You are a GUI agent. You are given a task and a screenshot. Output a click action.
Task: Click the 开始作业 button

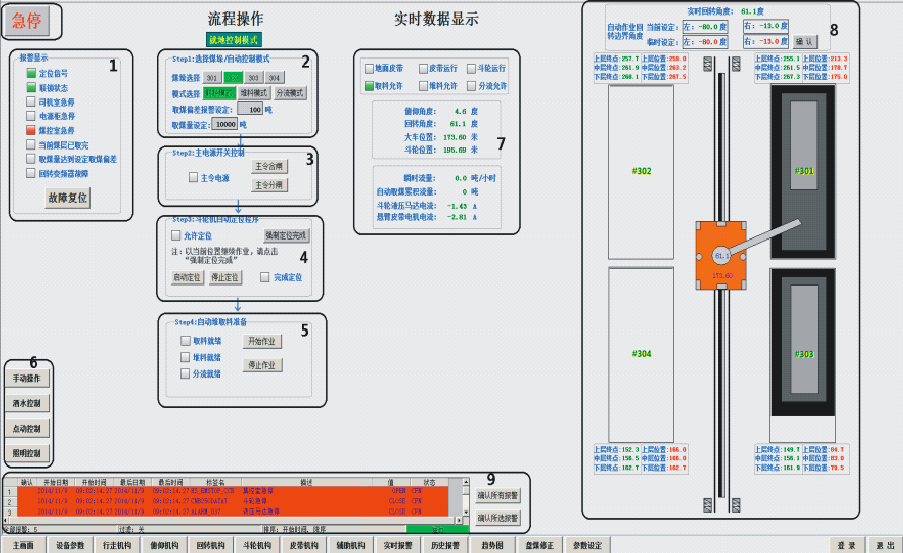[262, 342]
